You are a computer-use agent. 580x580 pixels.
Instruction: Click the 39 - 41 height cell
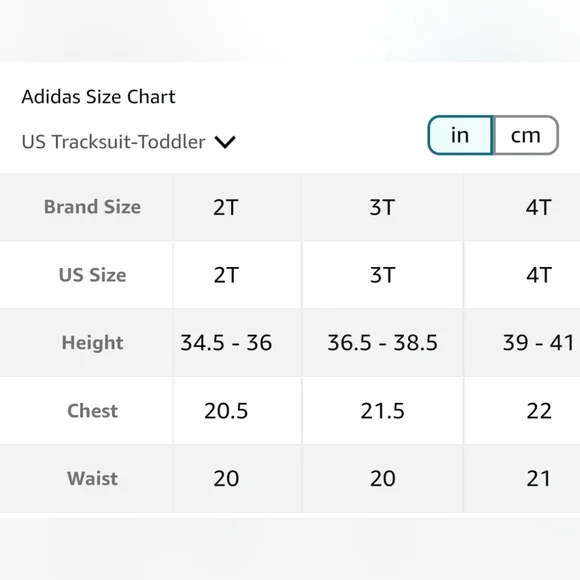point(522,343)
